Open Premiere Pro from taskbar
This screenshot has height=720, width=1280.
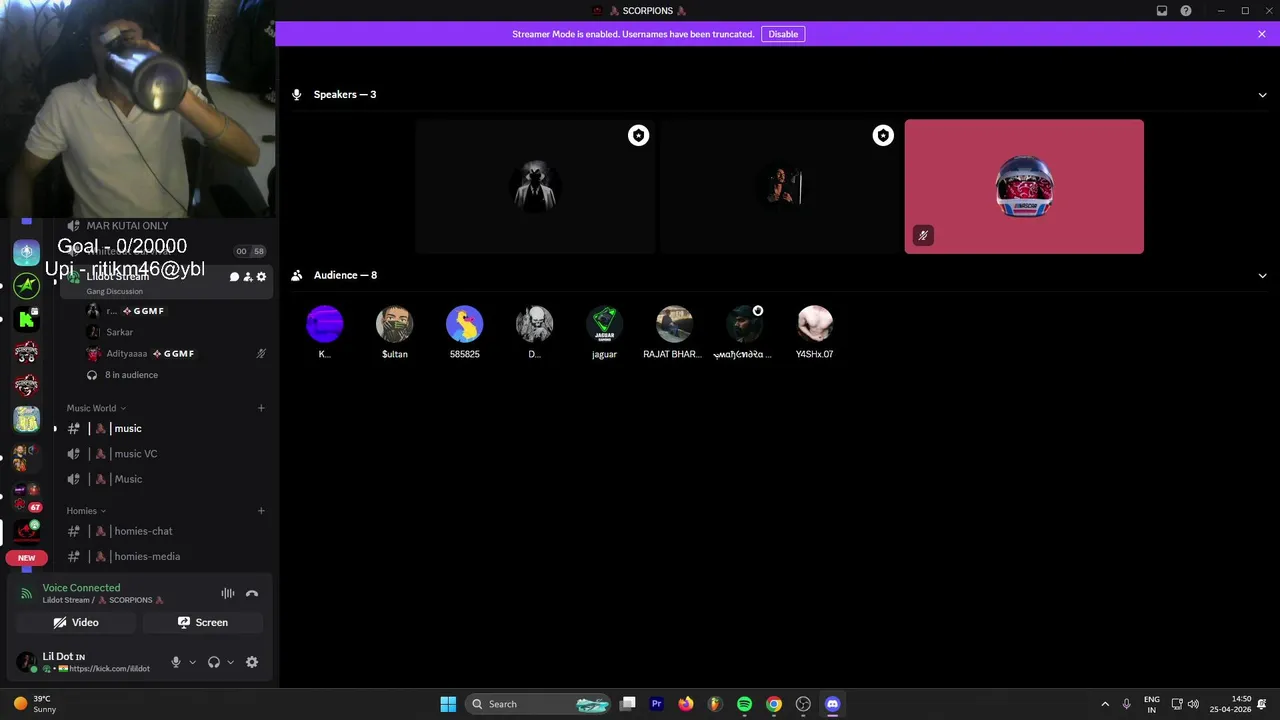click(x=656, y=704)
